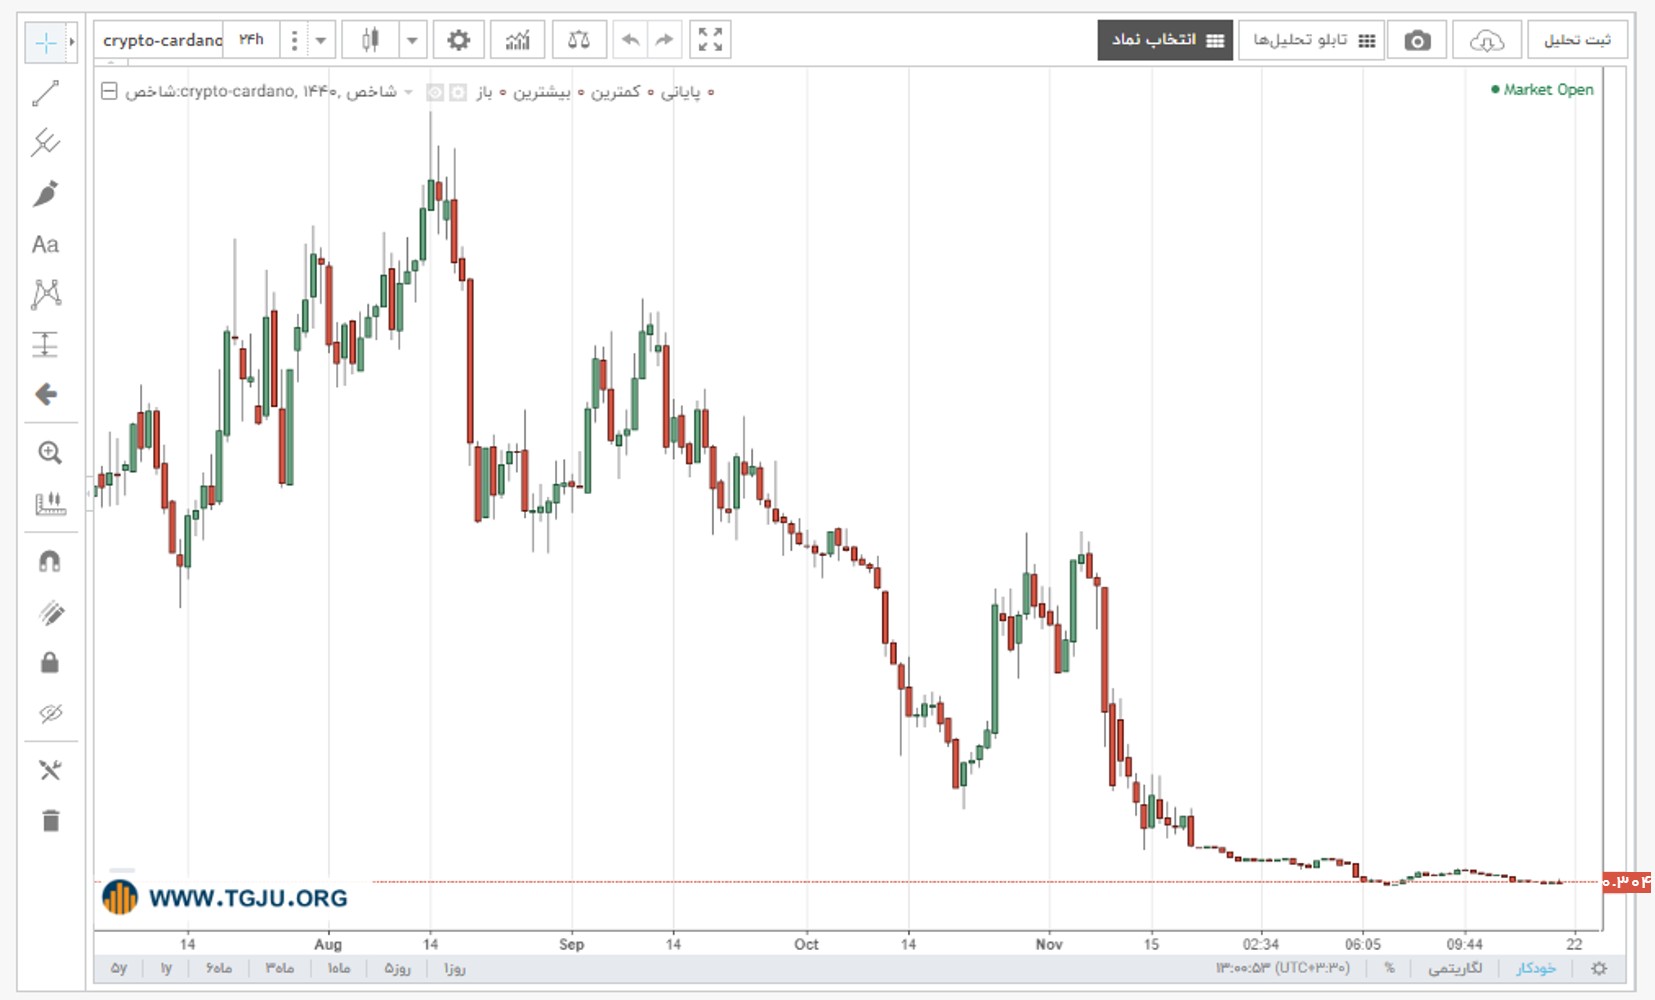Image resolution: width=1655 pixels, height=1000 pixels.
Task: Toggle logarithmic scale لگاریتمی
Action: (1455, 968)
